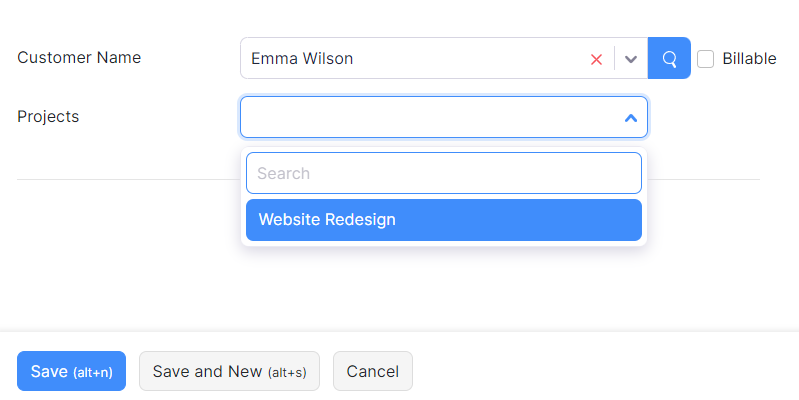Click the alt+n shortcut hint on Save

coord(92,372)
